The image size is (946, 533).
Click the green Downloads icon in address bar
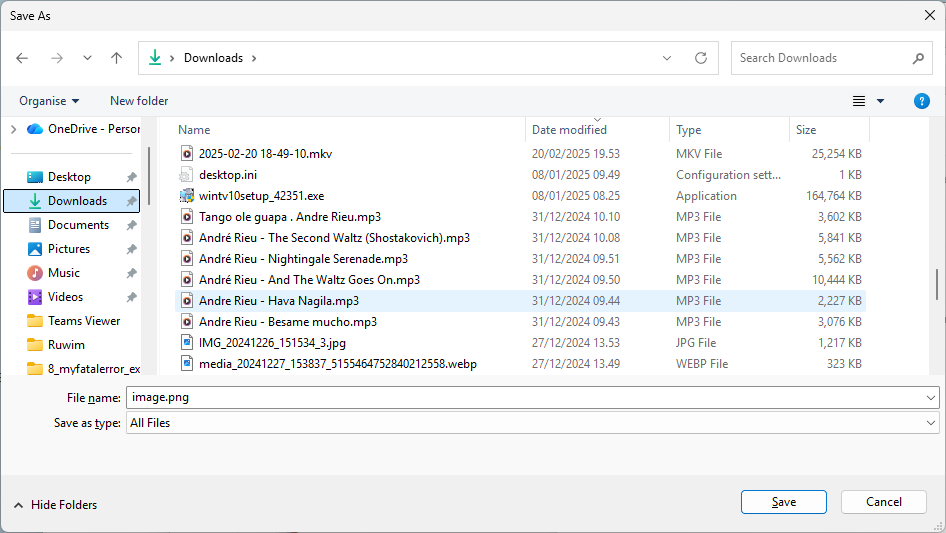pos(155,57)
